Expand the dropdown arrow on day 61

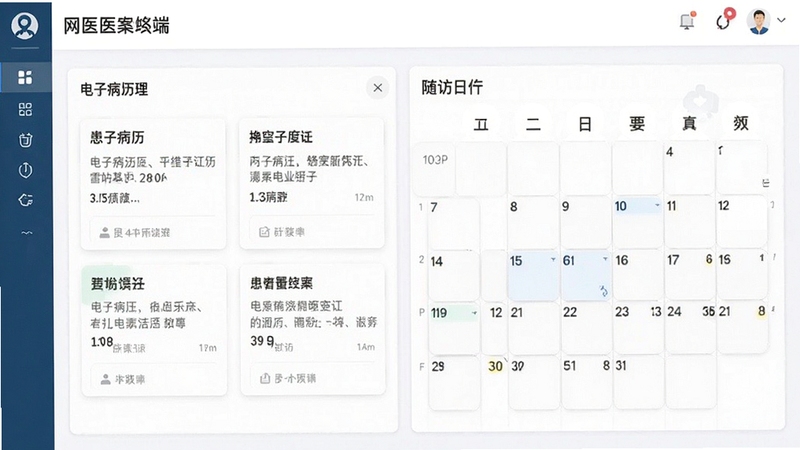click(605, 259)
